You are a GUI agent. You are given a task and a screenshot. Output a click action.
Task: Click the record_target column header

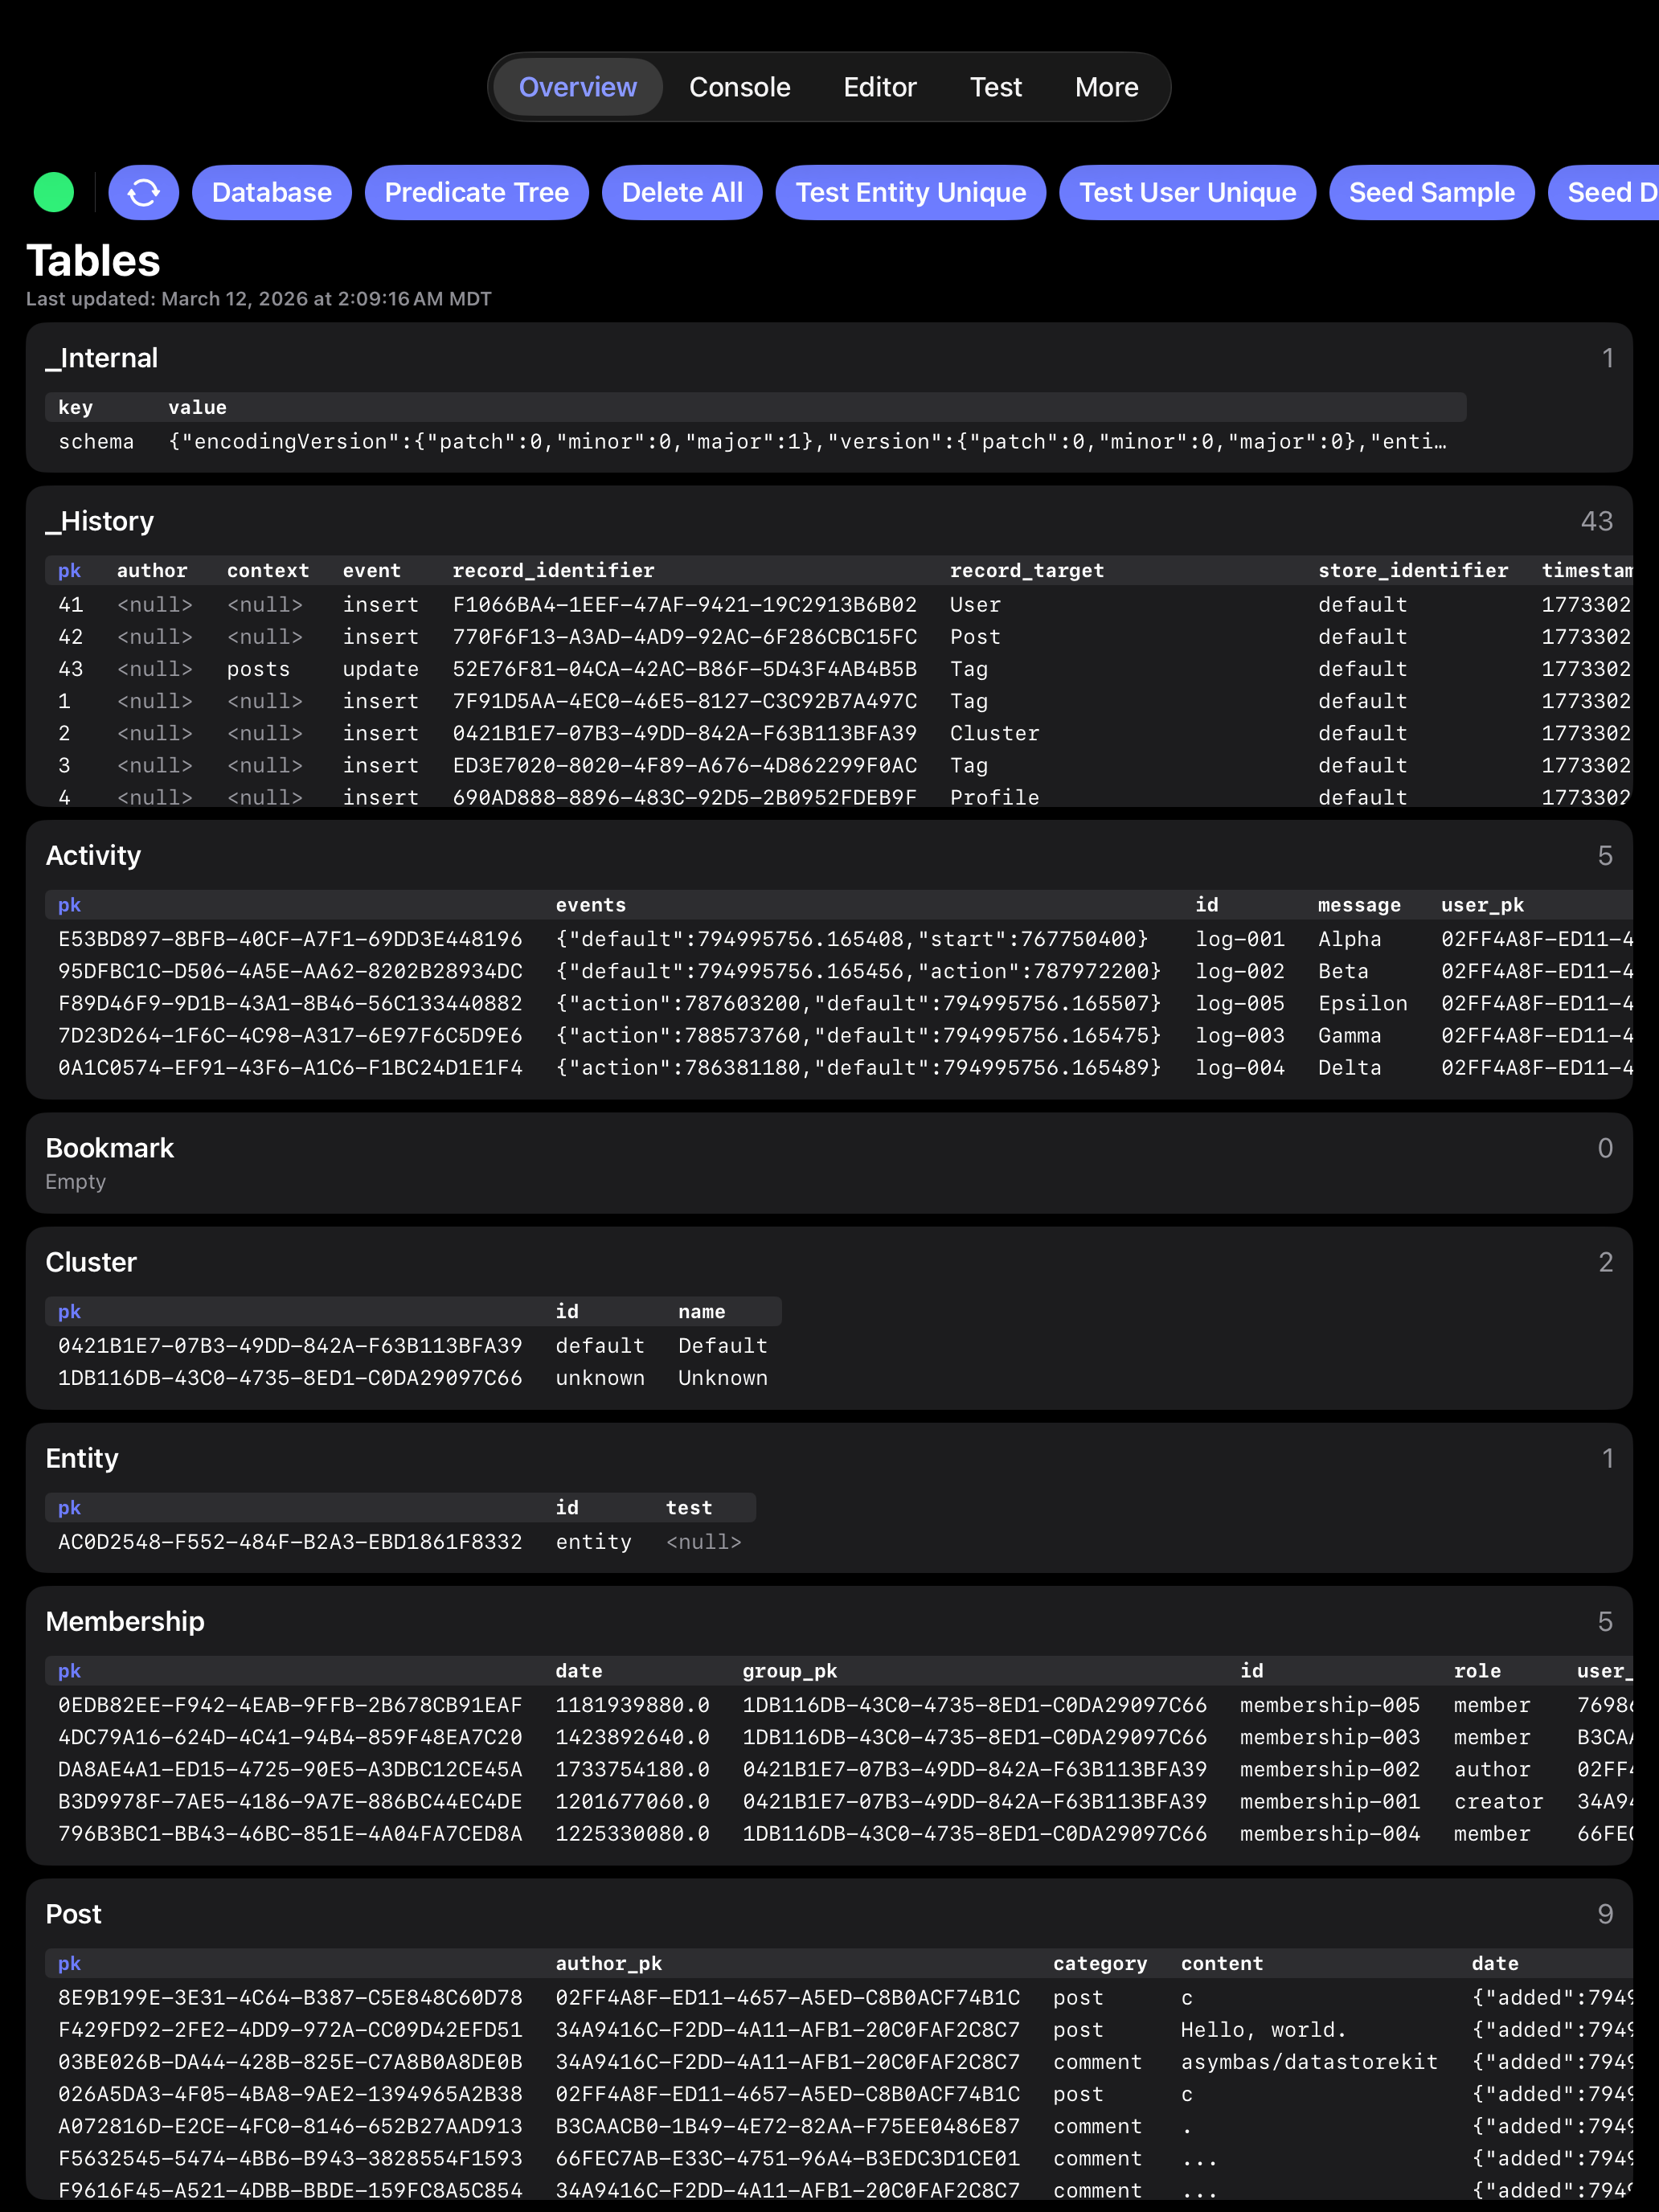1027,570
